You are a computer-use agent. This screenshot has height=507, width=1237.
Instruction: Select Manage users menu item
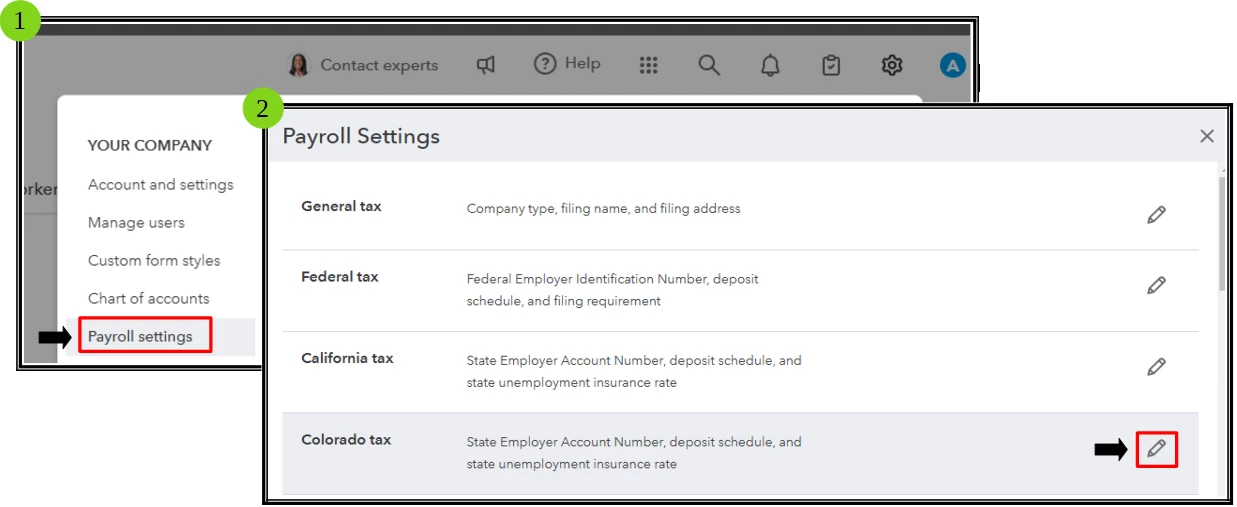(136, 222)
